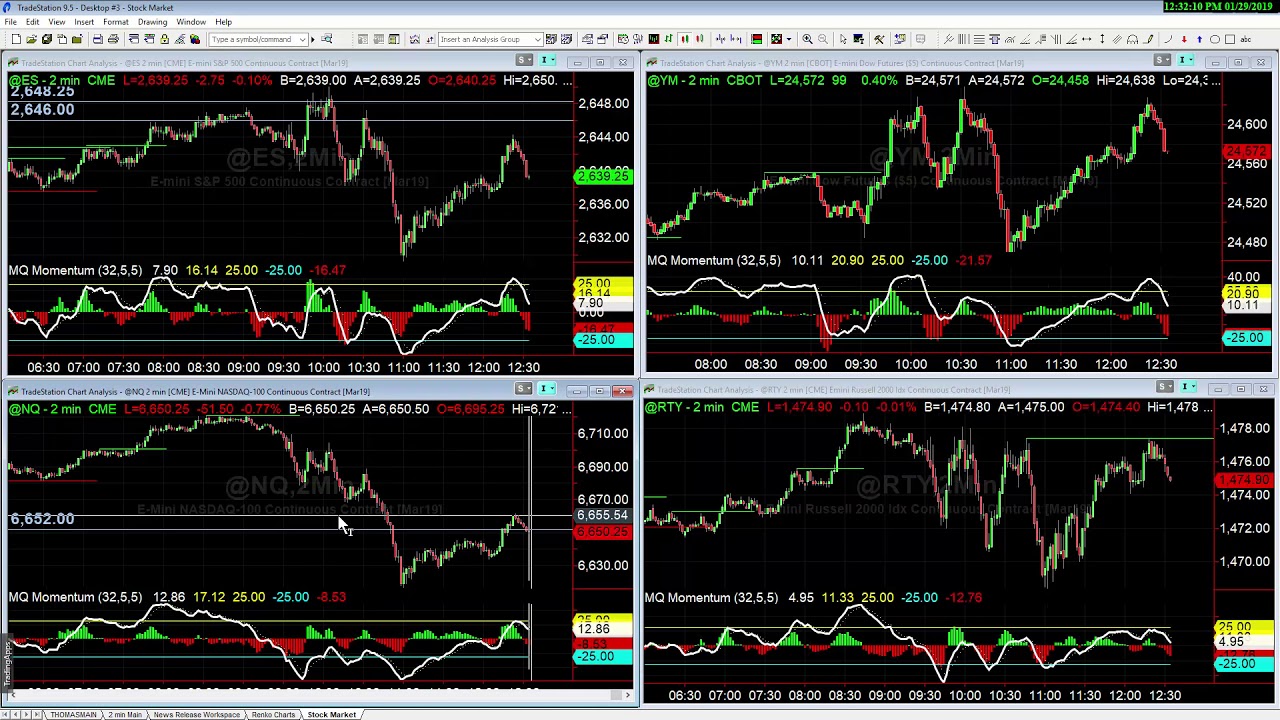Open the chart style dropdown arrow
The image size is (1280, 720).
tap(790, 39)
